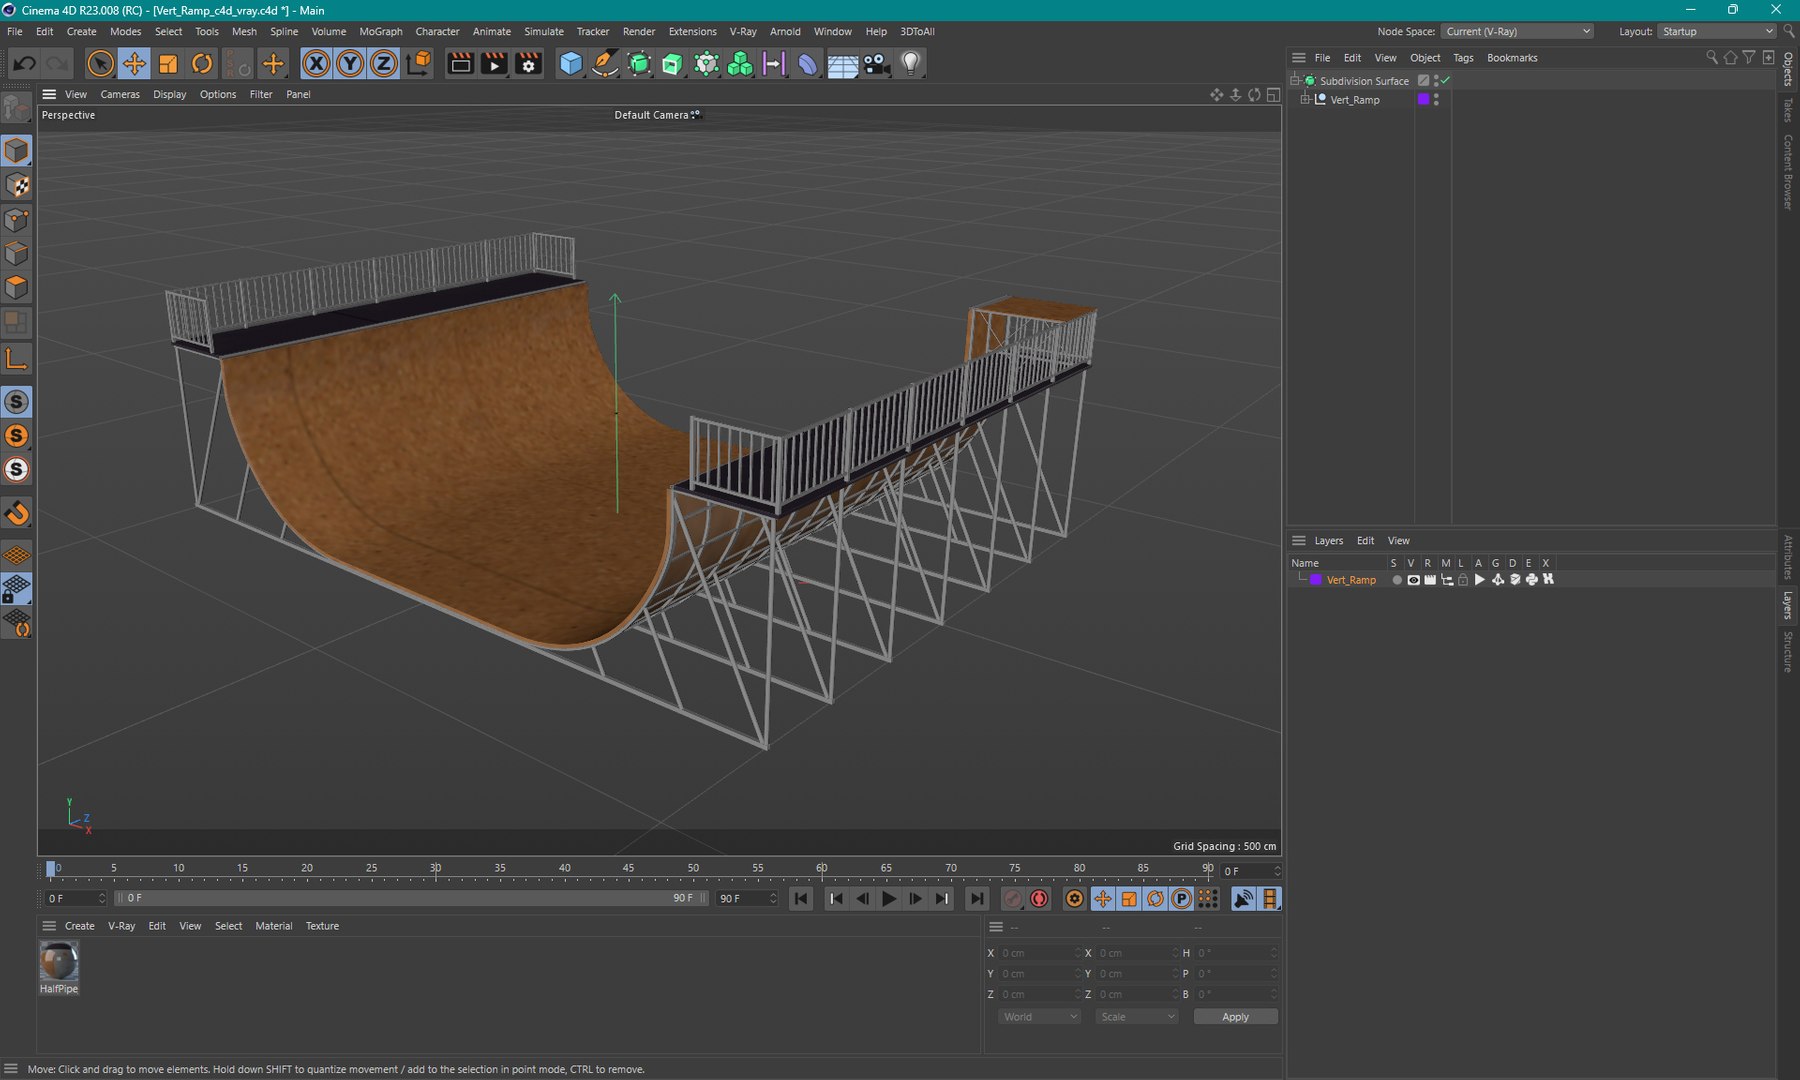This screenshot has width=1800, height=1080.
Task: Open the Scale mode dropdown
Action: 1137,1017
